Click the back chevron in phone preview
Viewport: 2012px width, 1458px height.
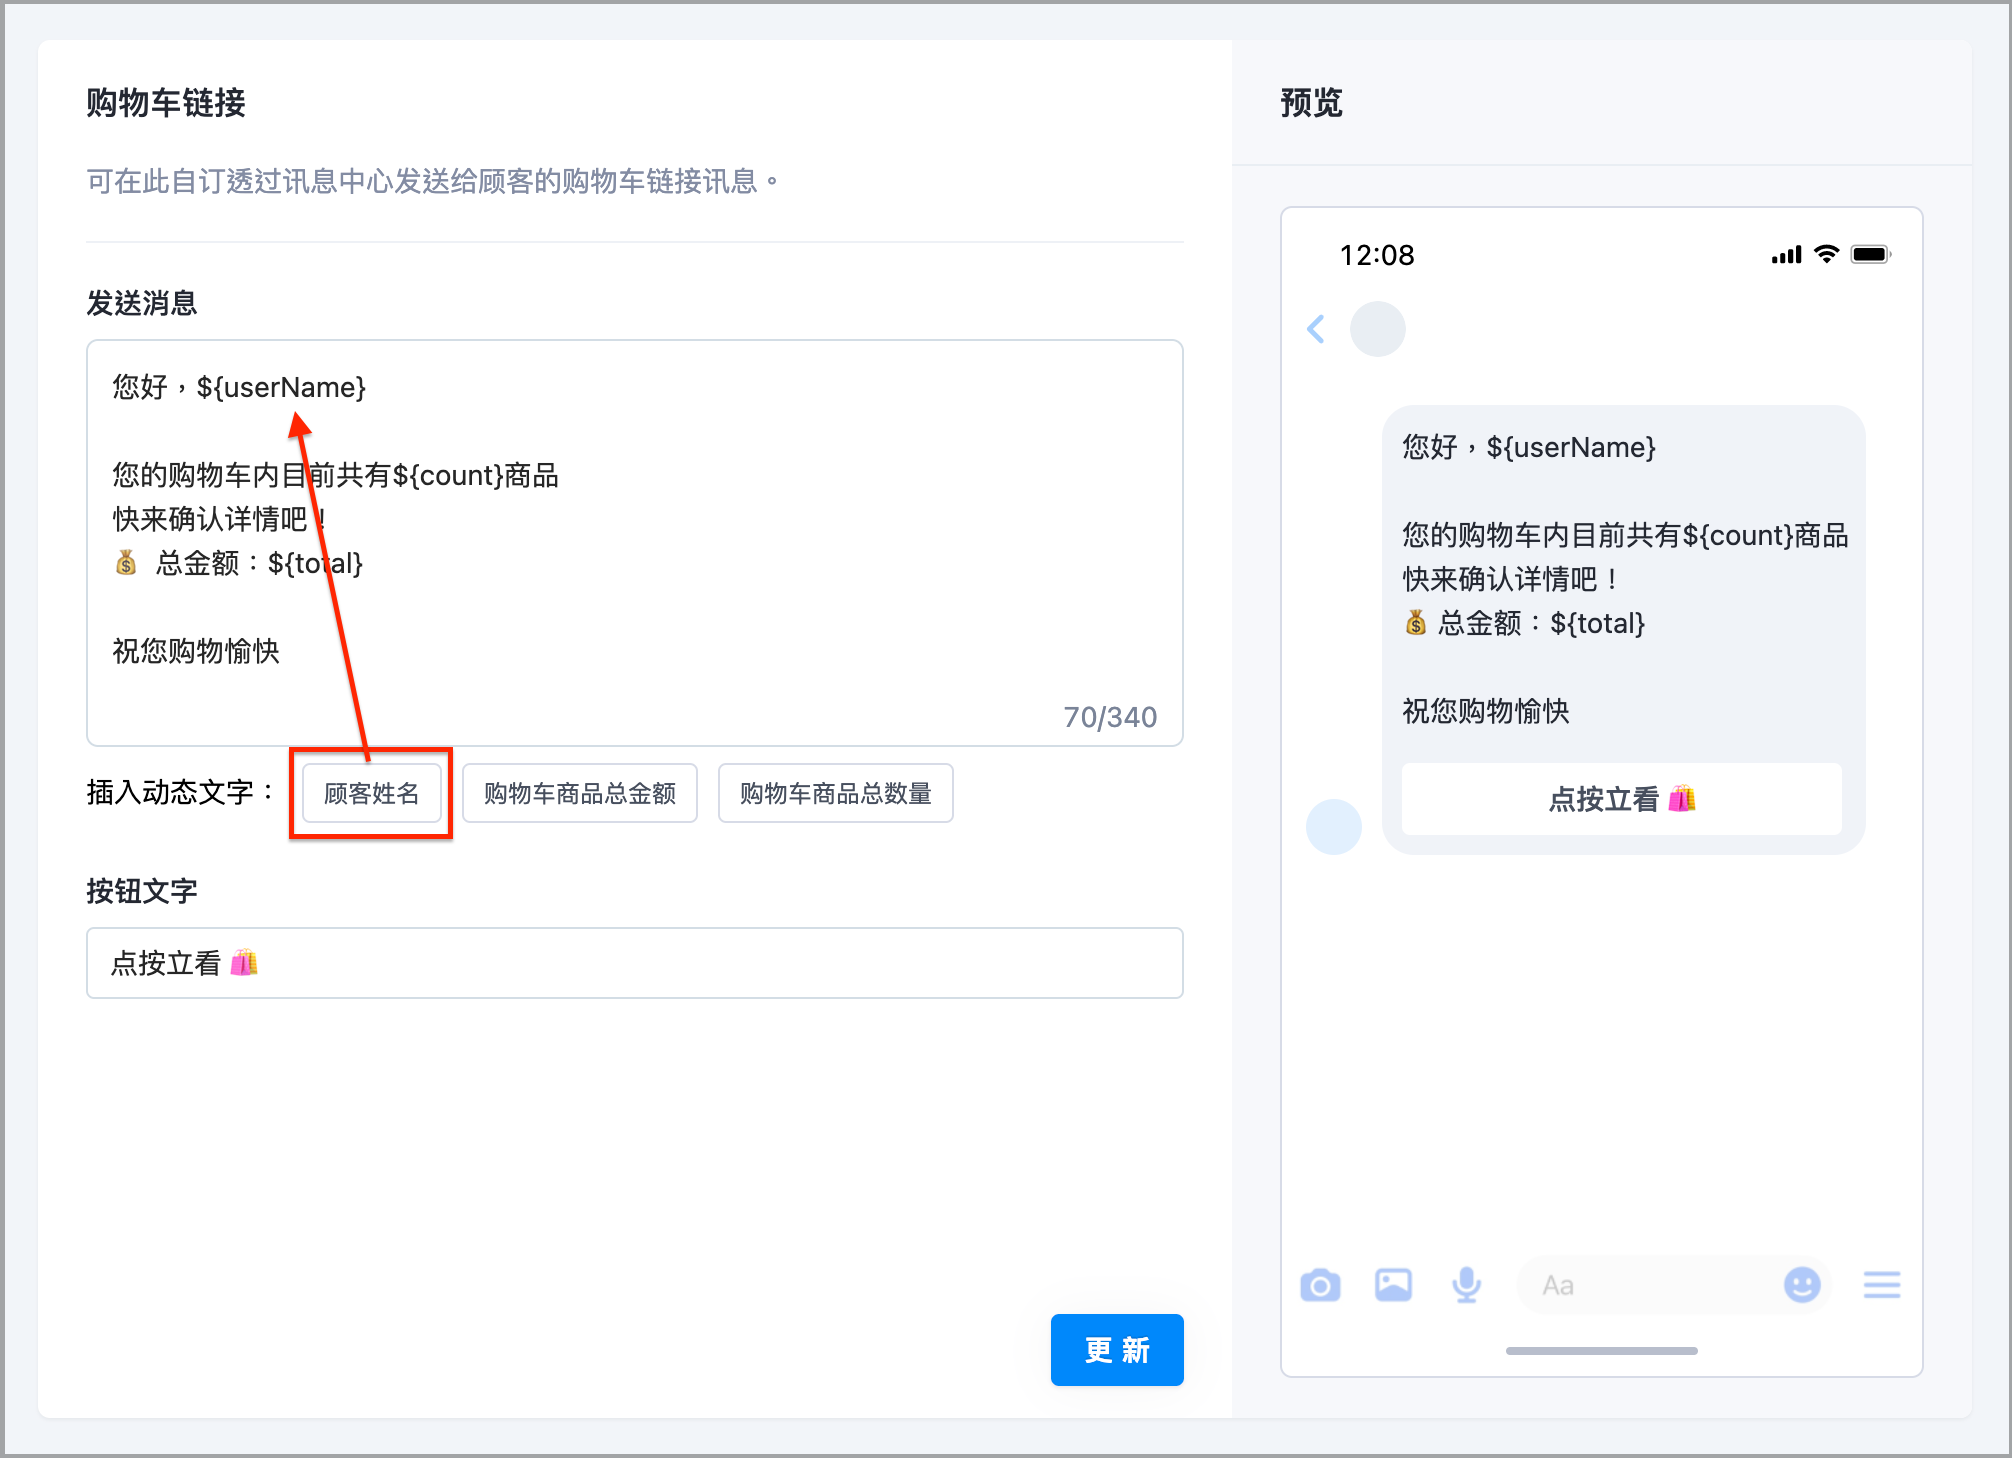[1316, 329]
